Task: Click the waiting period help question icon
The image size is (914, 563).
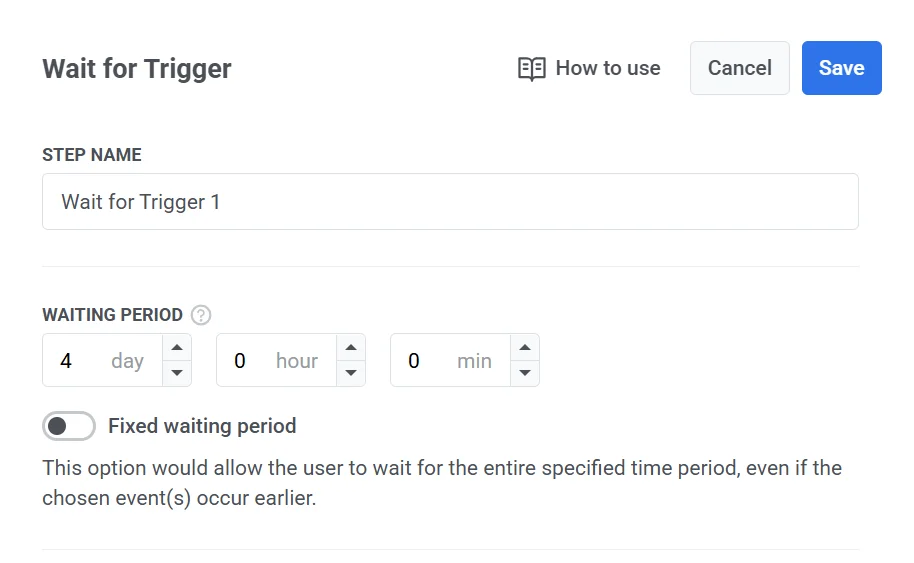Action: point(201,315)
